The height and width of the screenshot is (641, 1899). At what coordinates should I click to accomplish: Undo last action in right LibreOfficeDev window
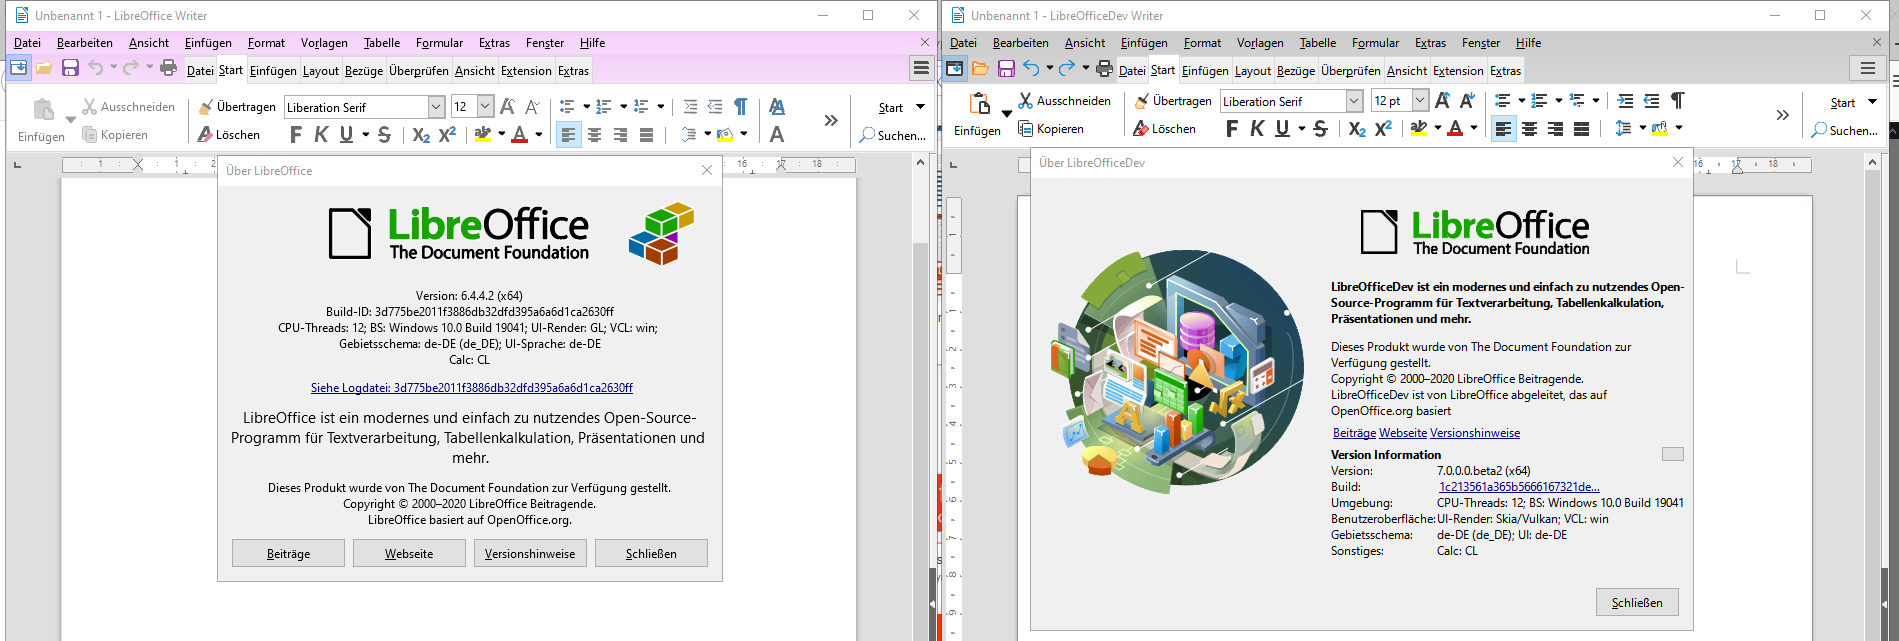(1031, 68)
